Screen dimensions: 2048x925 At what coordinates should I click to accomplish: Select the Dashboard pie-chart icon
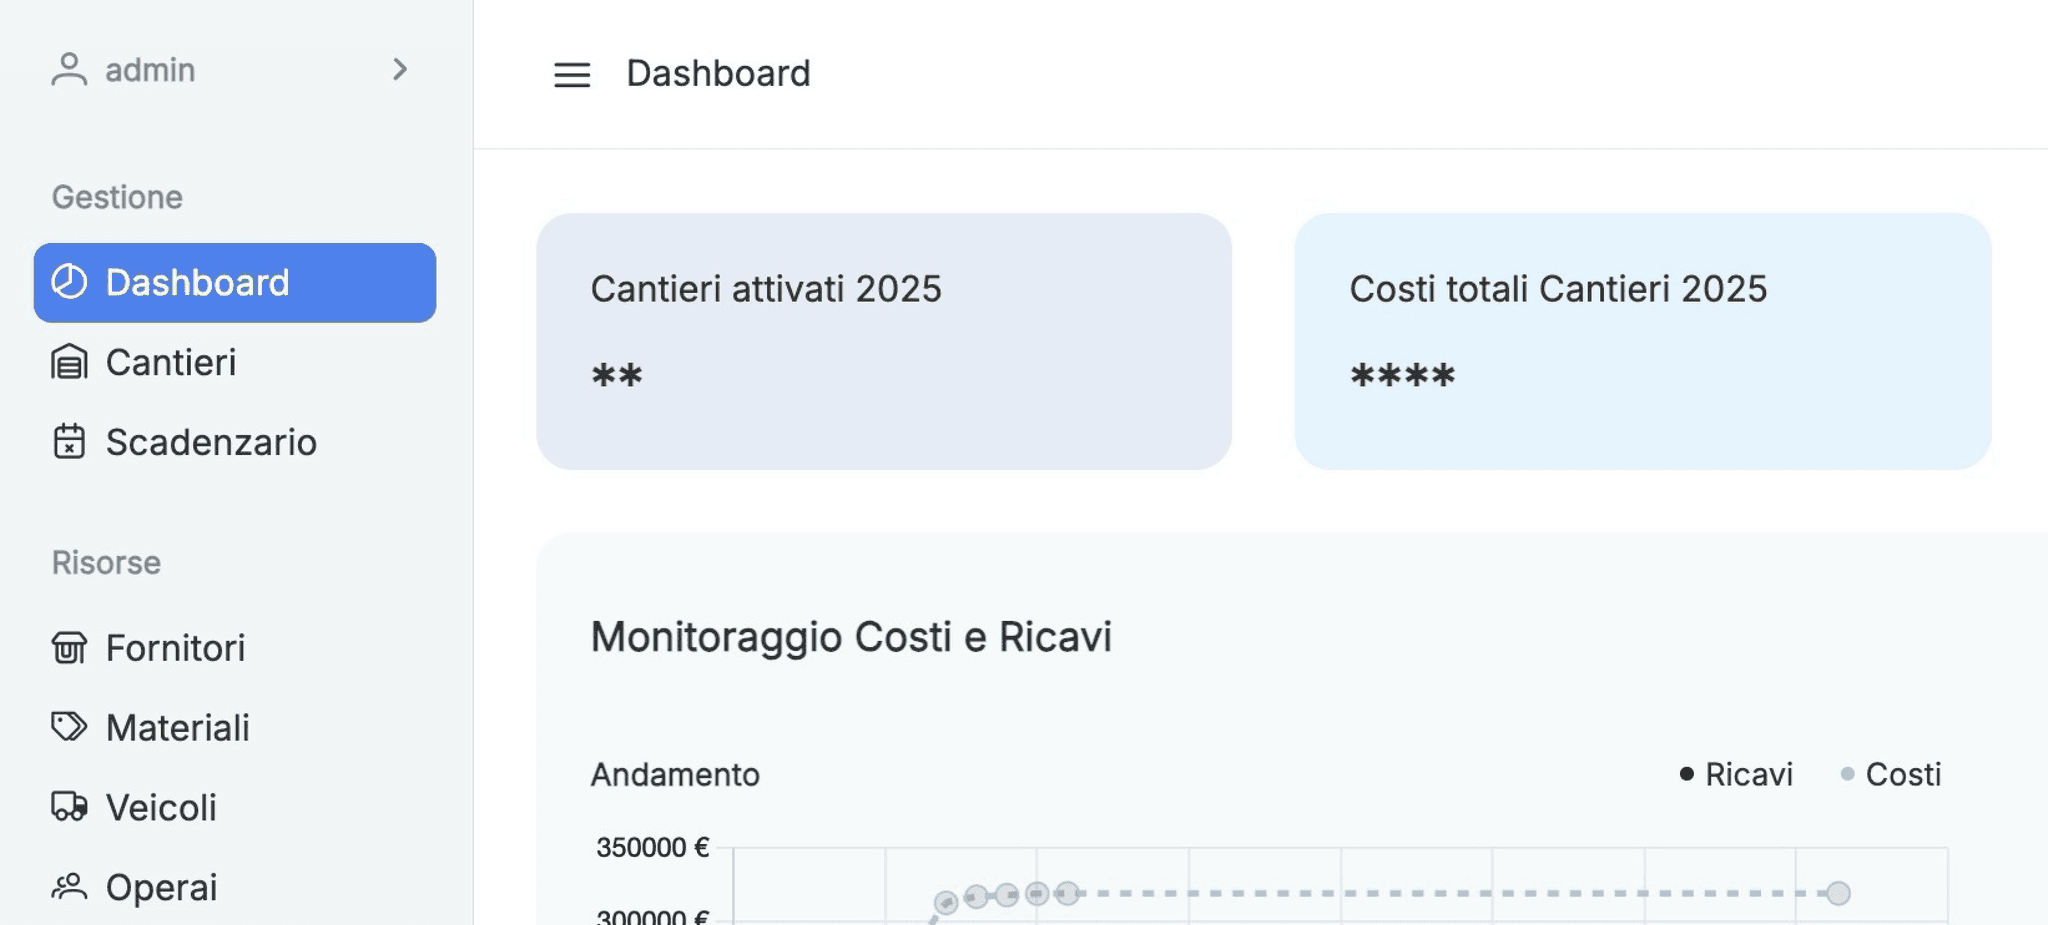(x=68, y=282)
